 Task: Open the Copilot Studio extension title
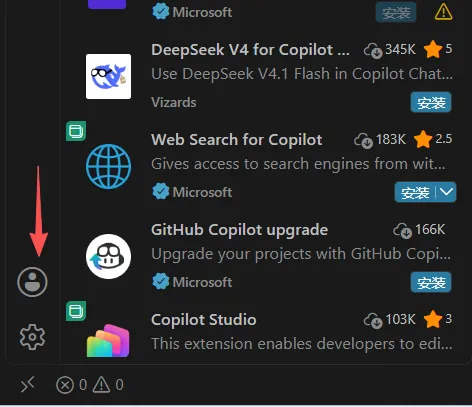[204, 320]
